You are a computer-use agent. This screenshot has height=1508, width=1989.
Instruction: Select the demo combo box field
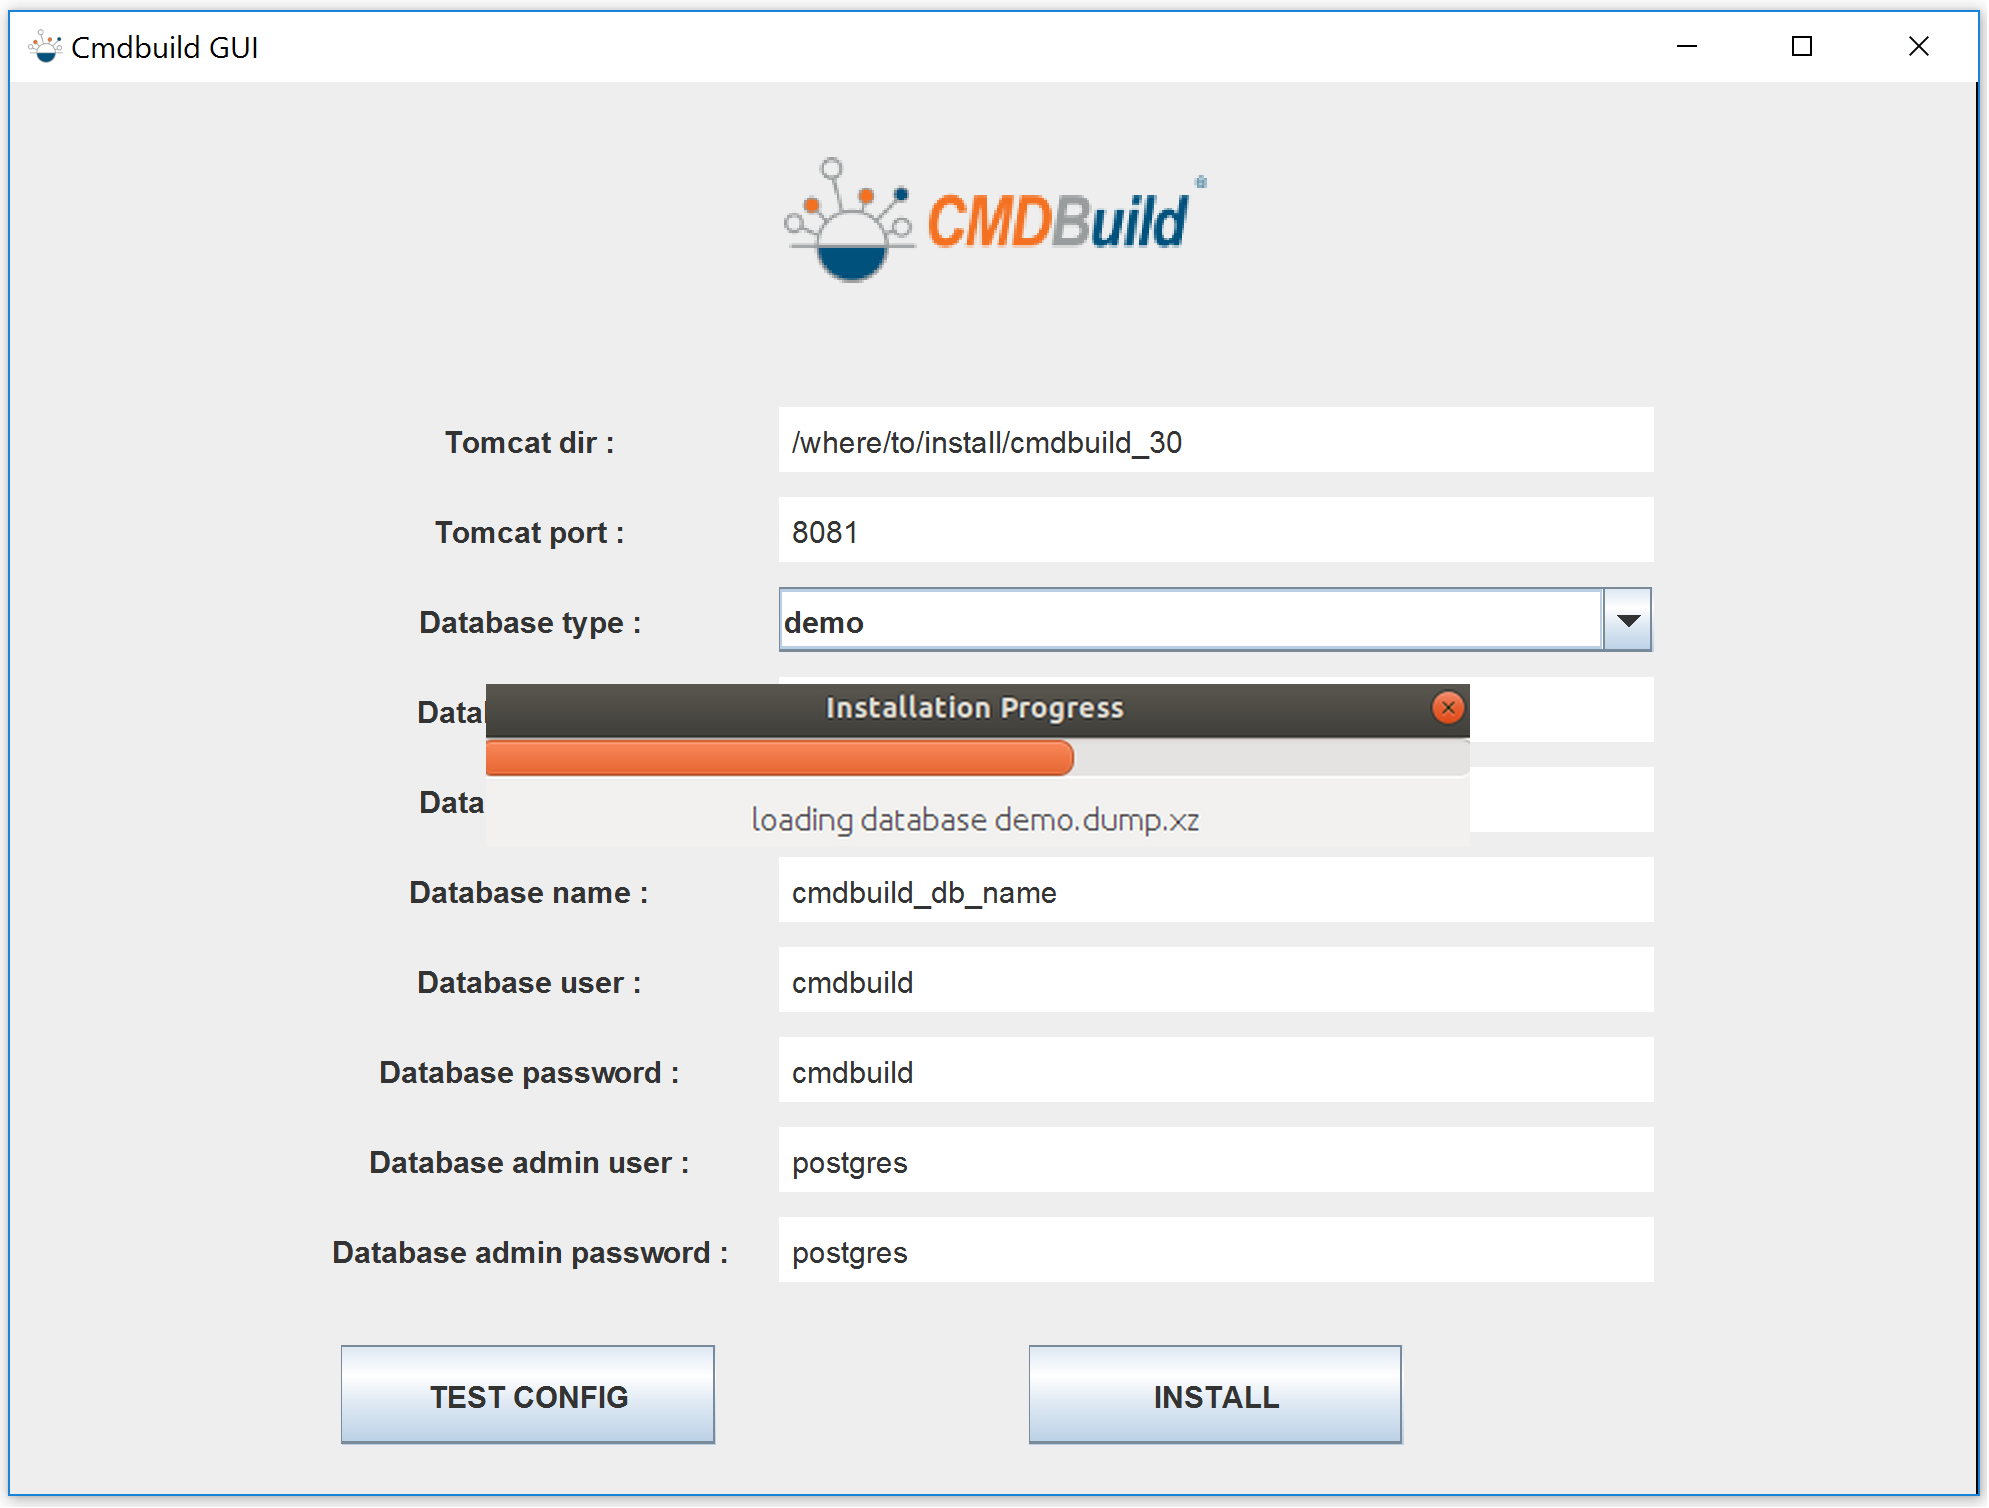pyautogui.click(x=1190, y=621)
